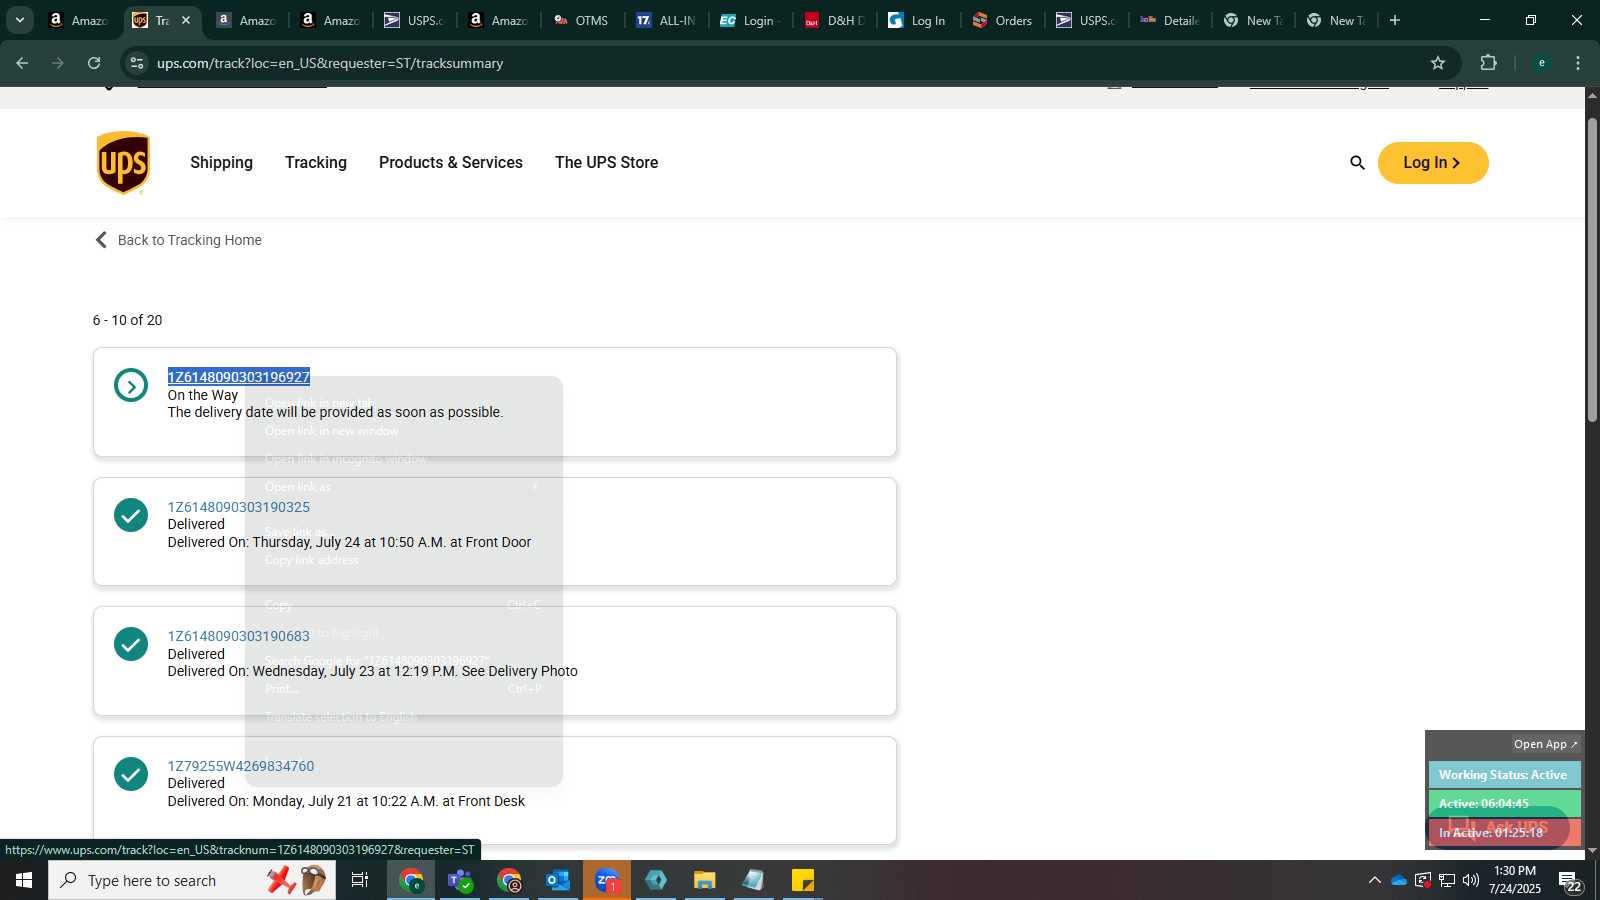Click delivered checkmark icon for July 24 package
The height and width of the screenshot is (900, 1600).
131,515
